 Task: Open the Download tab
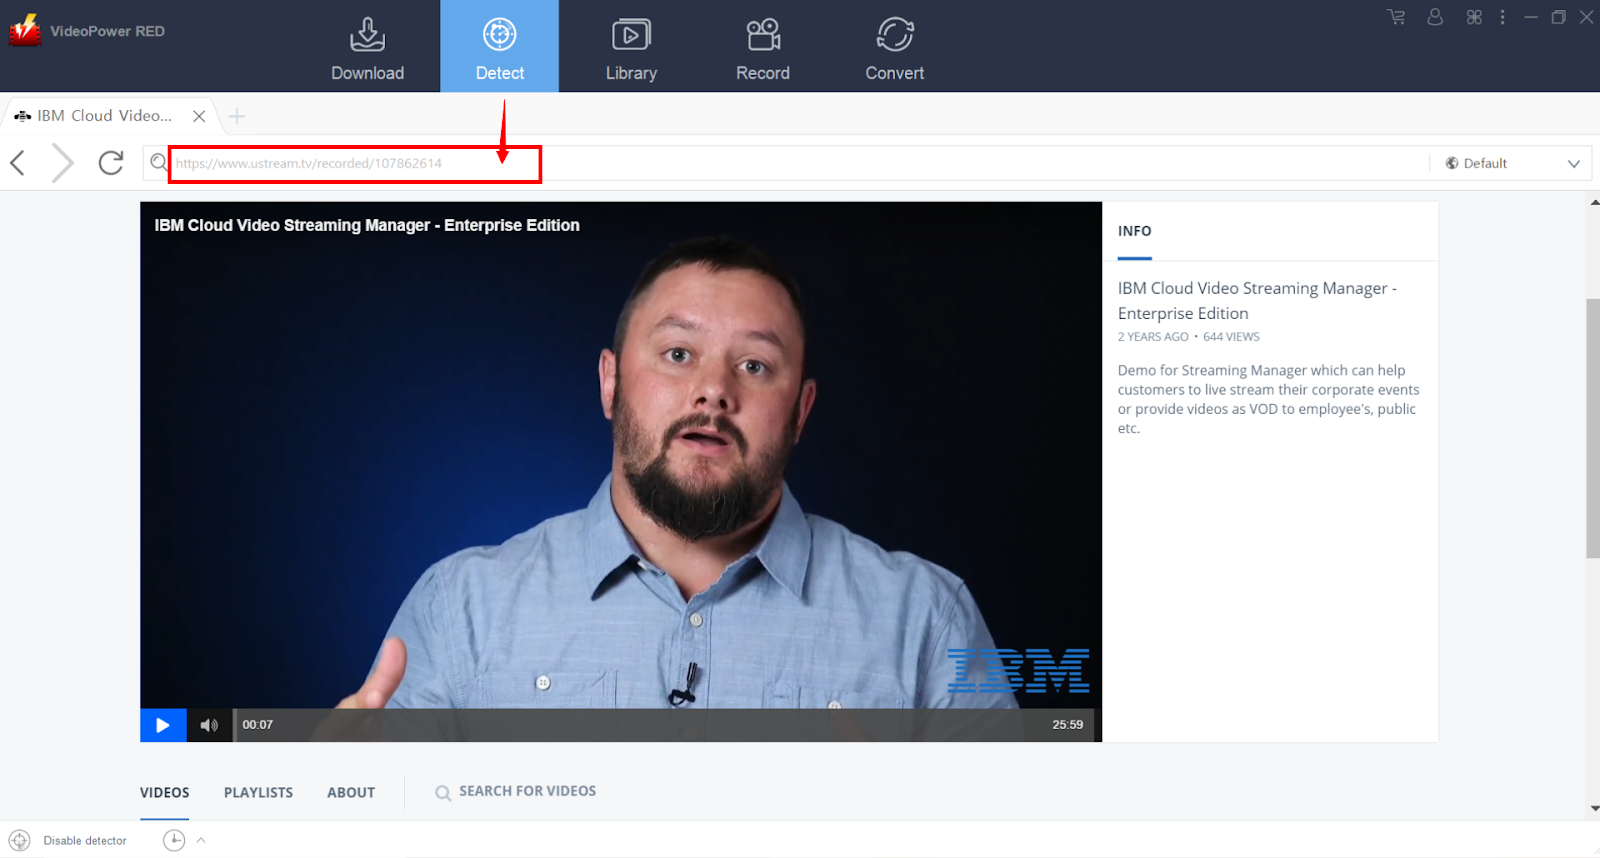(367, 47)
